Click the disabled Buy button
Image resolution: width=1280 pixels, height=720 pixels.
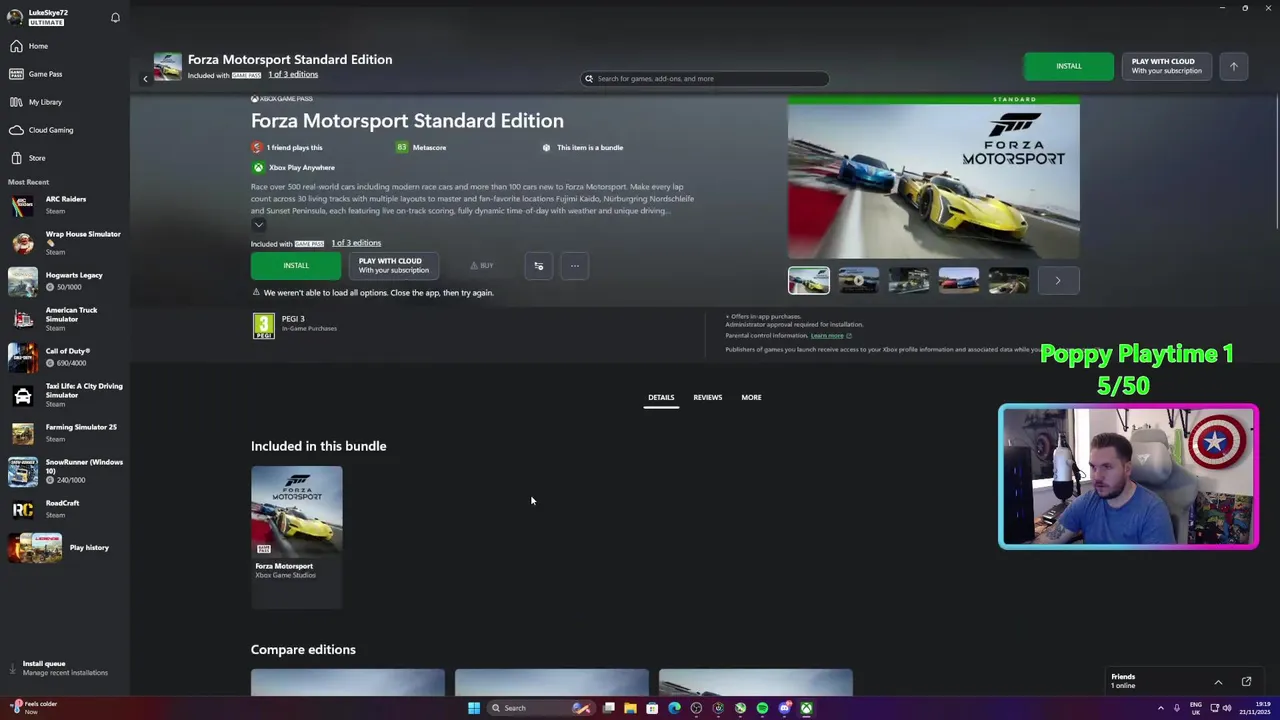point(482,266)
